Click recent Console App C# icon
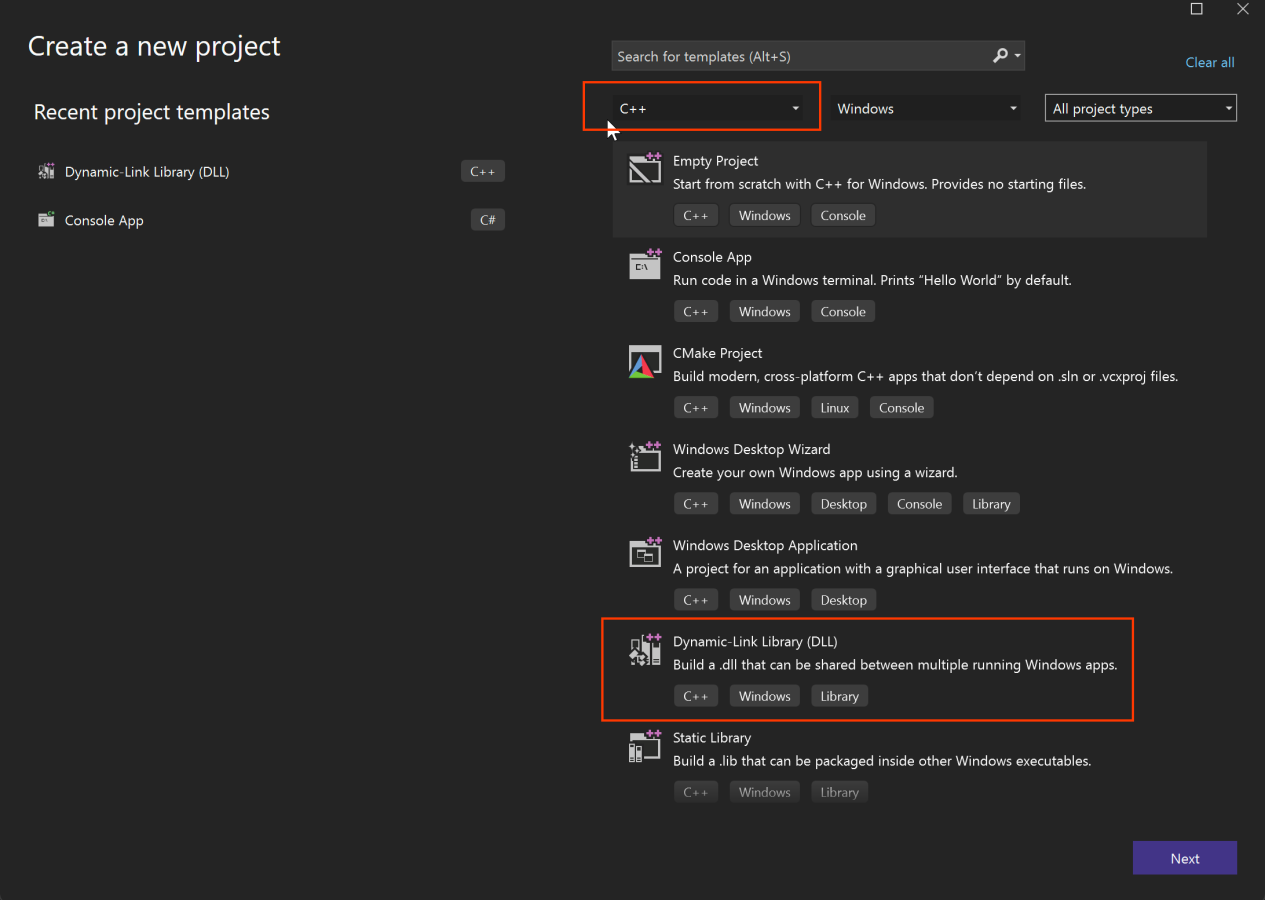1265x900 pixels. (x=46, y=220)
